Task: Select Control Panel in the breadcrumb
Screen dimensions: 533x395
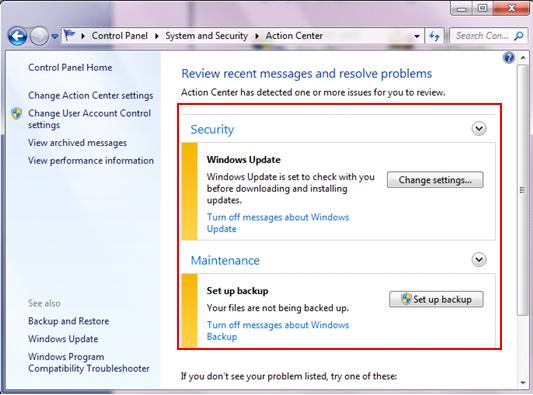Action: click(x=120, y=36)
